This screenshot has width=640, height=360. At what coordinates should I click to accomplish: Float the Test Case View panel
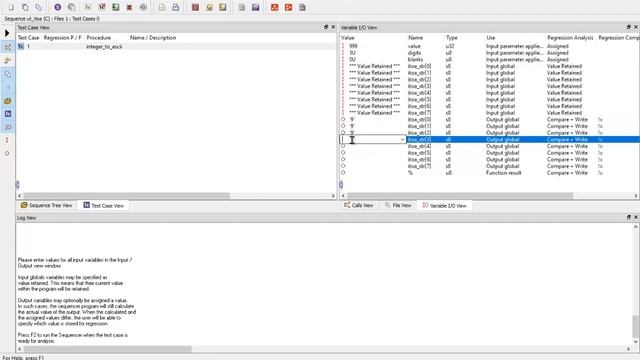click(x=326, y=27)
